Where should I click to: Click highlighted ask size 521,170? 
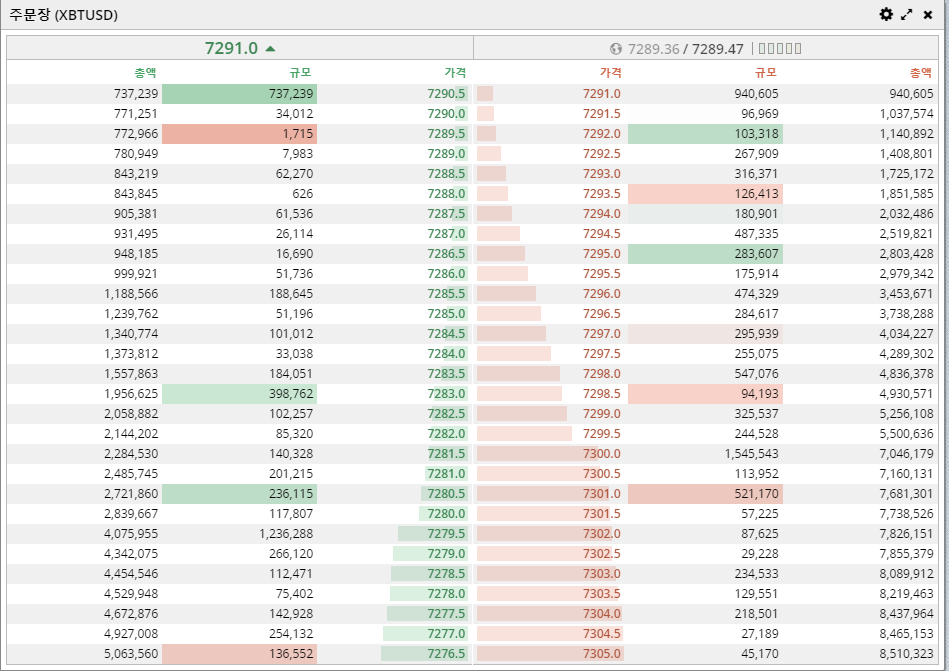[x=755, y=494]
